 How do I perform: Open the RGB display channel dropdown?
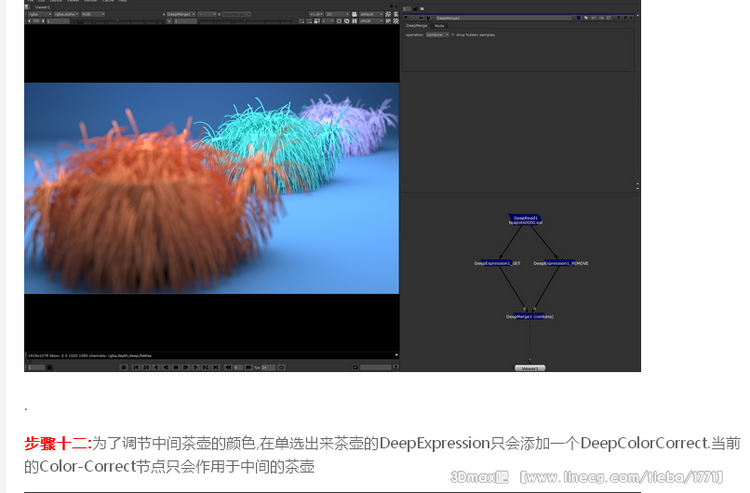click(93, 14)
